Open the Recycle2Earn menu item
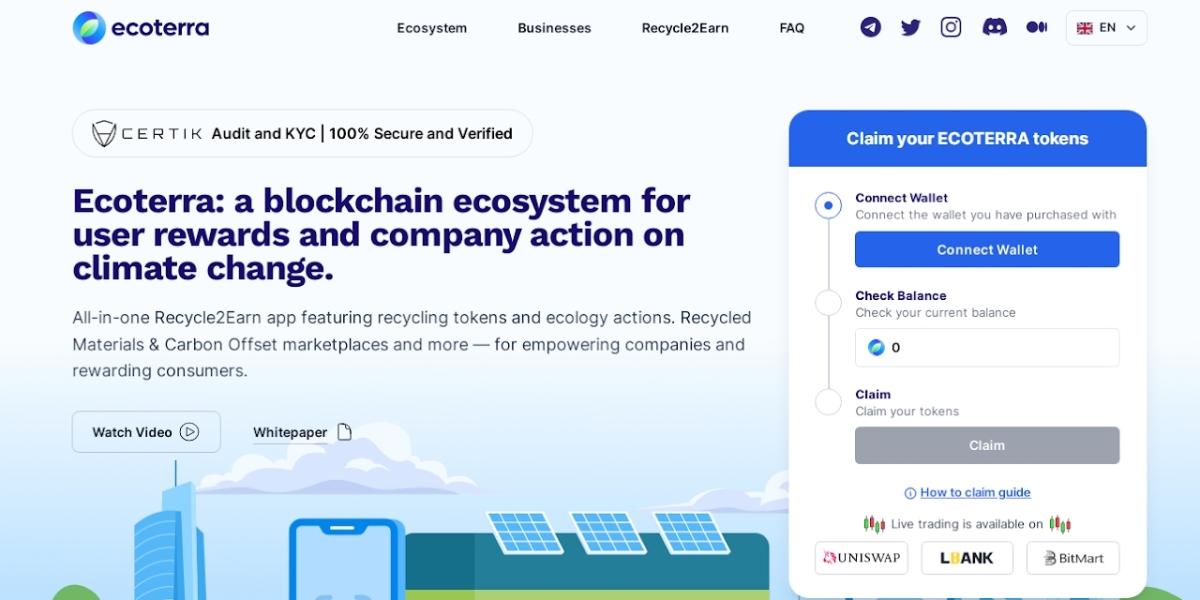Viewport: 1200px width, 600px height. point(685,28)
